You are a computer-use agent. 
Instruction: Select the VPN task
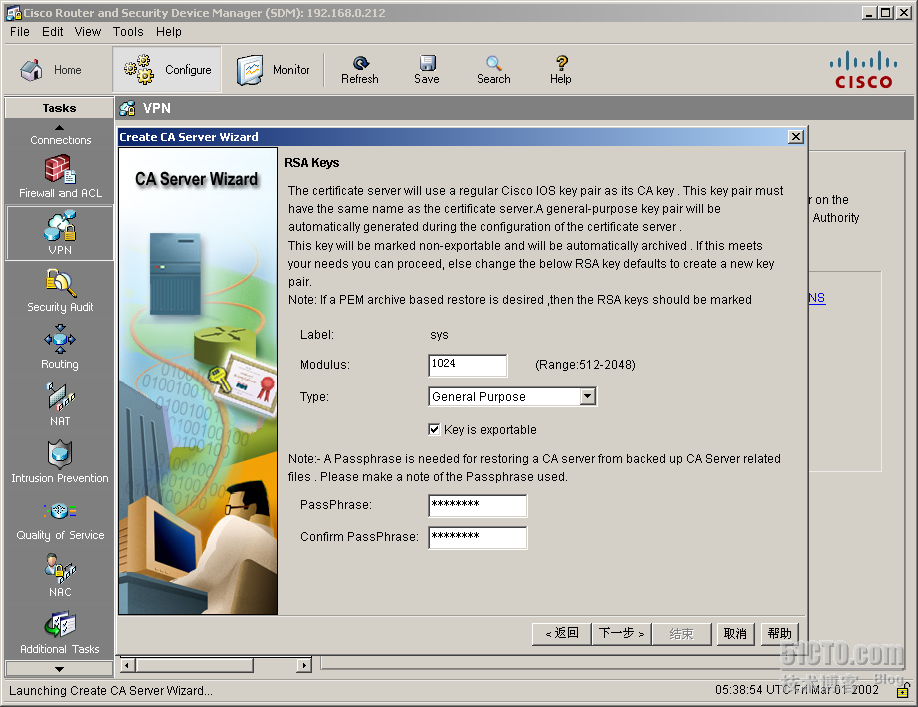point(60,233)
